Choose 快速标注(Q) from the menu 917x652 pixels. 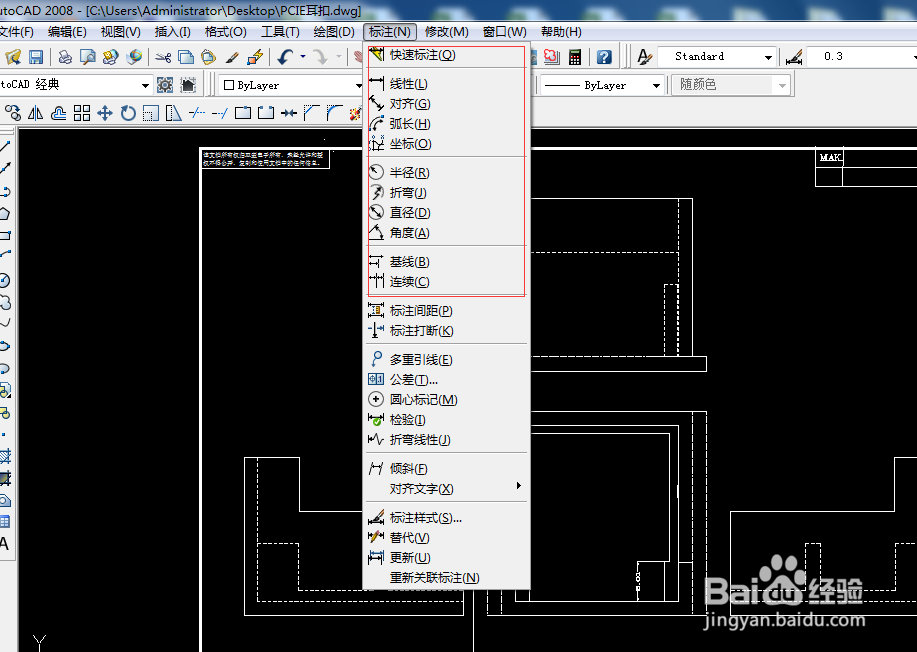(x=447, y=55)
